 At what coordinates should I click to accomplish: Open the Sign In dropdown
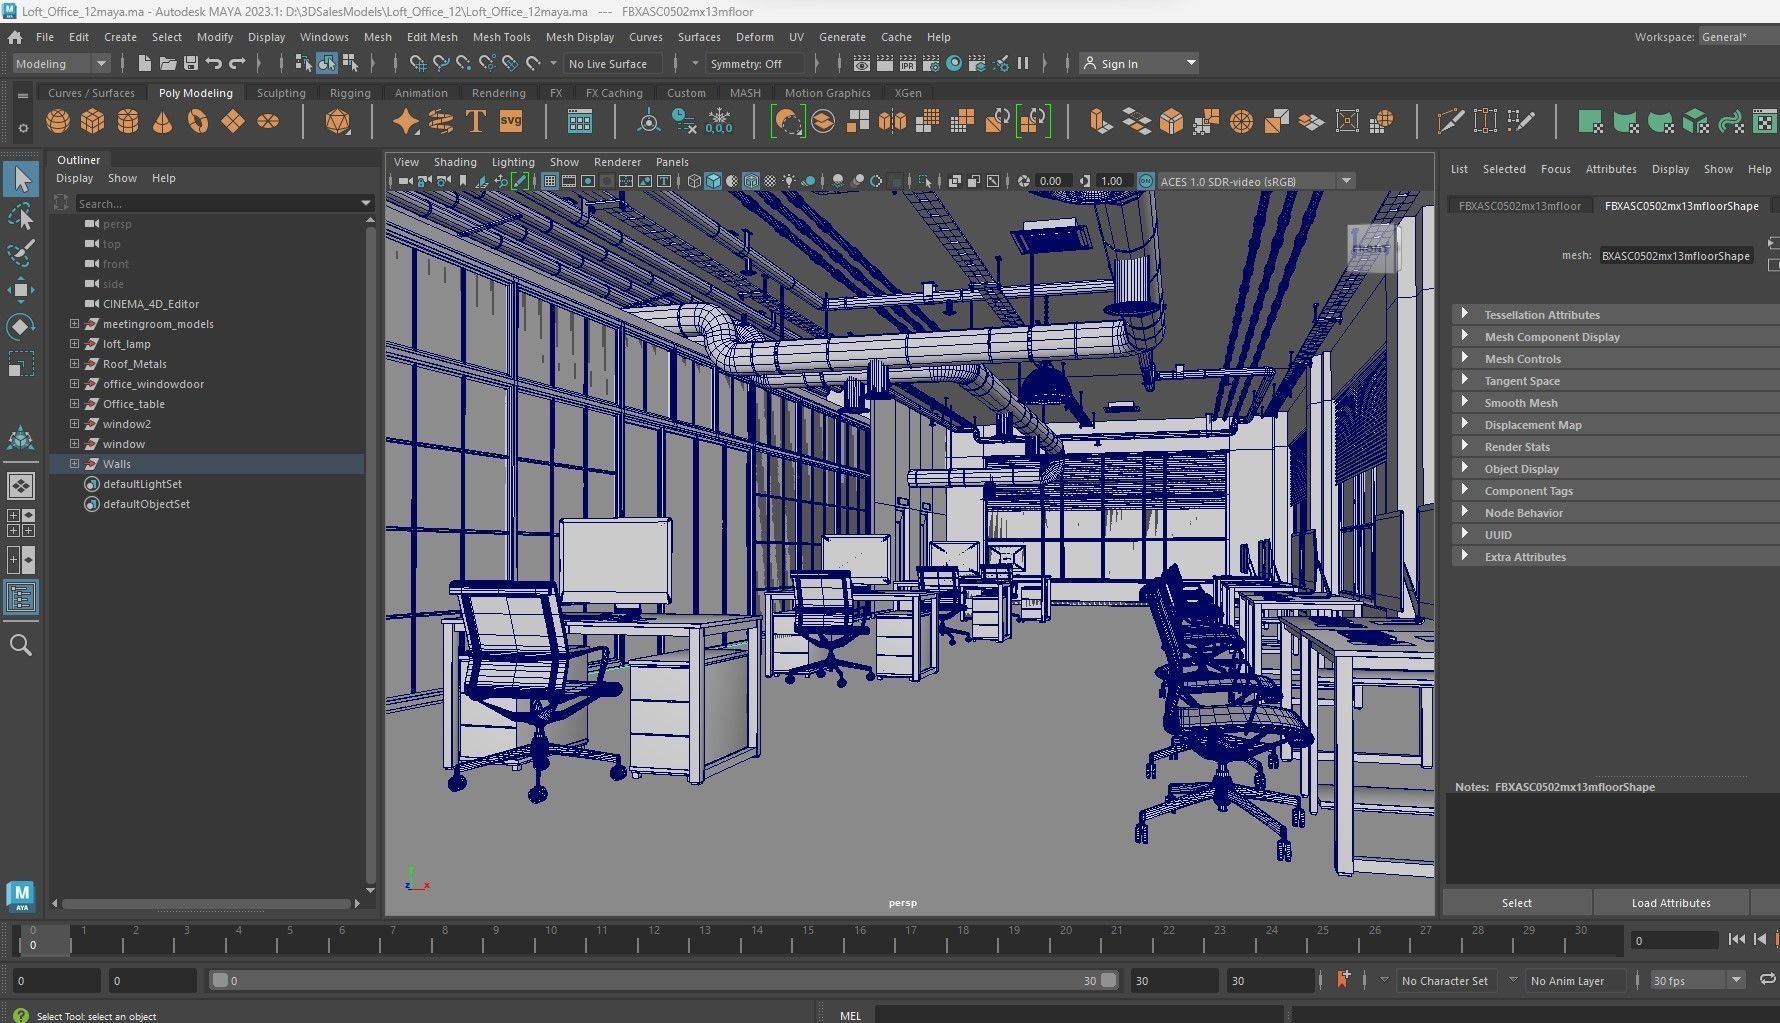point(1139,63)
